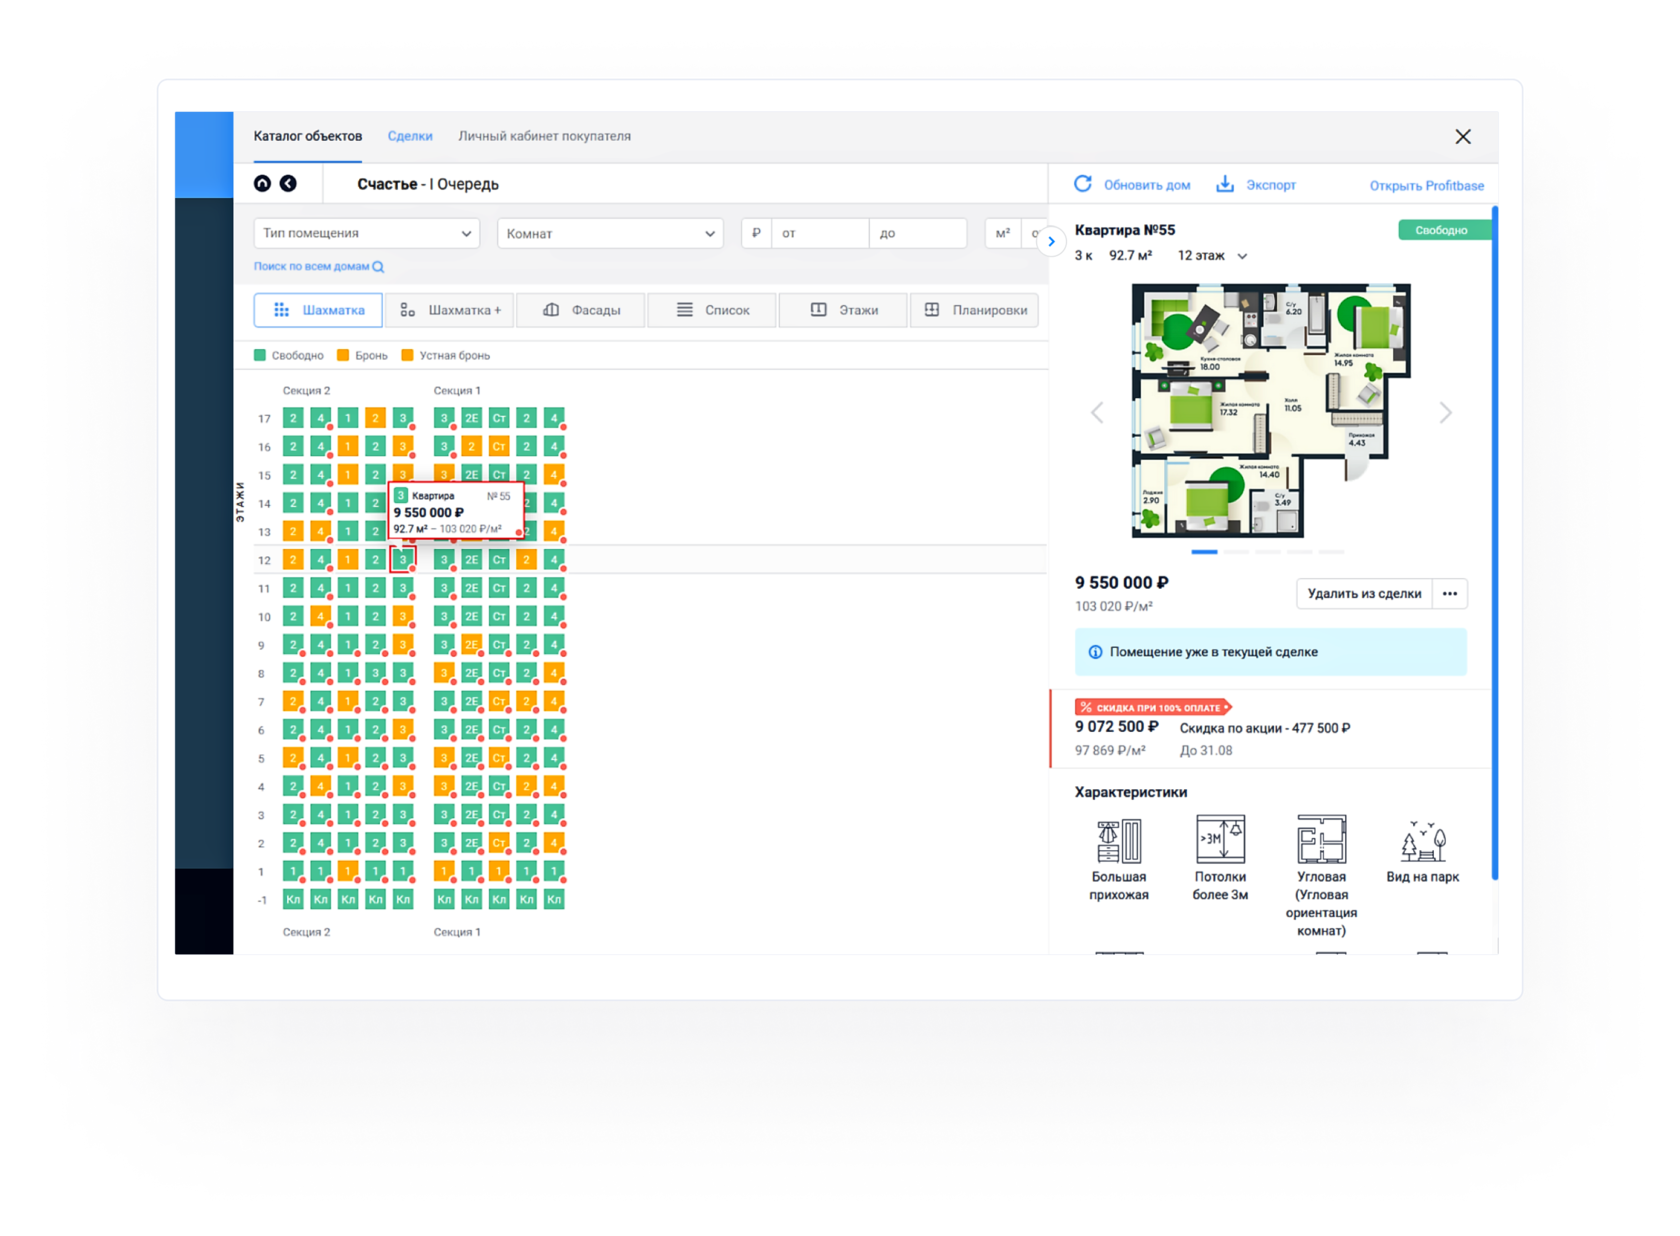Click the Квартира №55 heading
This screenshot has height=1236, width=1680.
(1125, 230)
